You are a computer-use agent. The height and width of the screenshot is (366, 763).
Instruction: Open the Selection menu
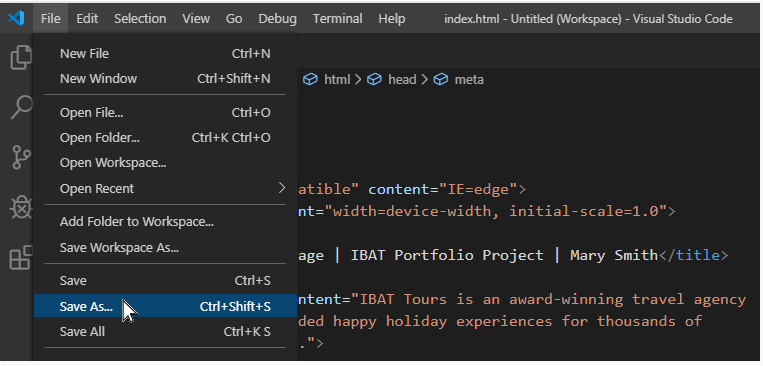point(140,18)
